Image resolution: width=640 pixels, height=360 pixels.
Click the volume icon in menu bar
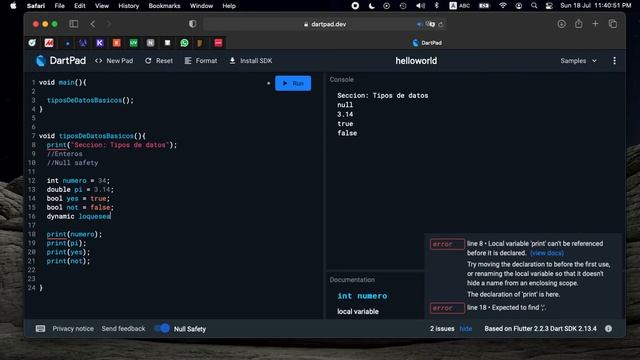click(420, 6)
